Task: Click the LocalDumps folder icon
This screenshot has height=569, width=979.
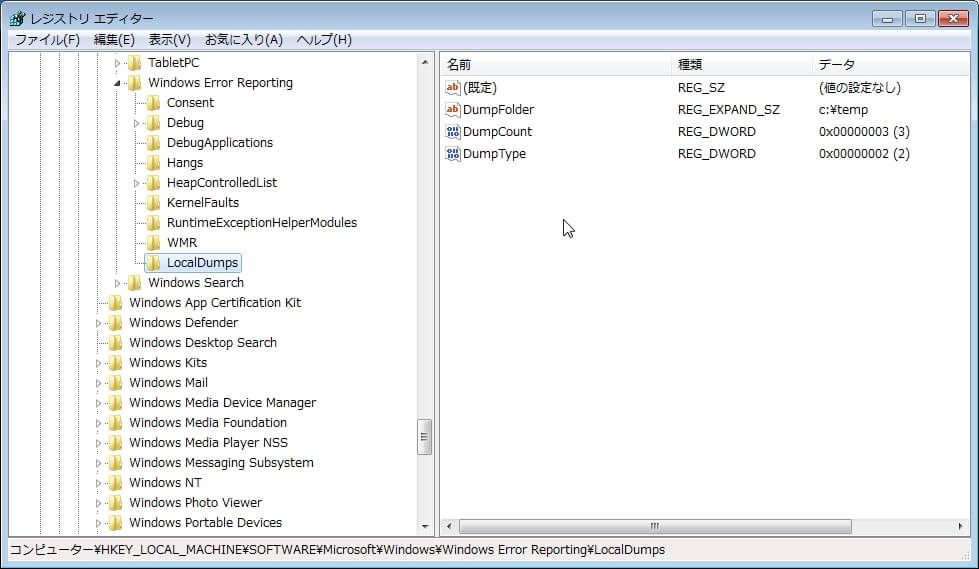Action: click(x=153, y=263)
